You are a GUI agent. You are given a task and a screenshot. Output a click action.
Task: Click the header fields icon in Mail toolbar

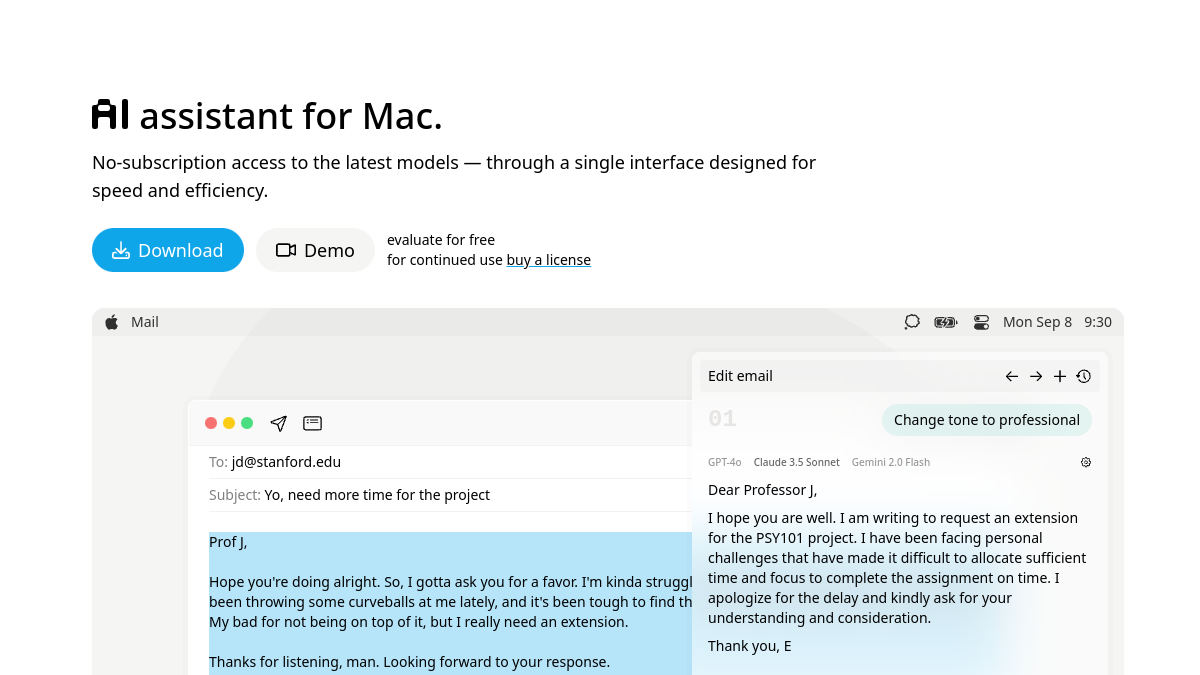(313, 423)
